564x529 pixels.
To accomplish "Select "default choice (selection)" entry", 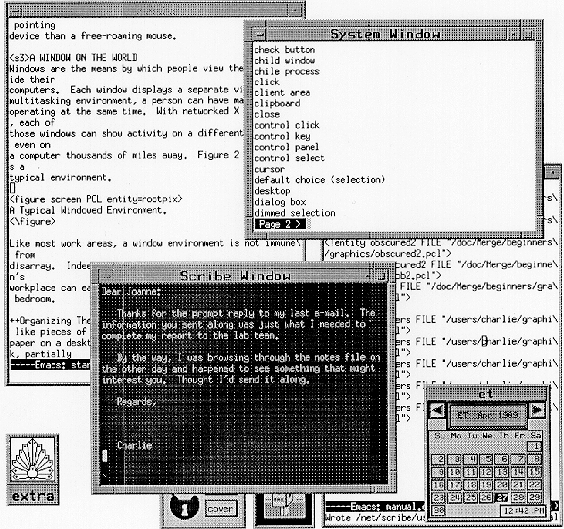I will coord(319,180).
